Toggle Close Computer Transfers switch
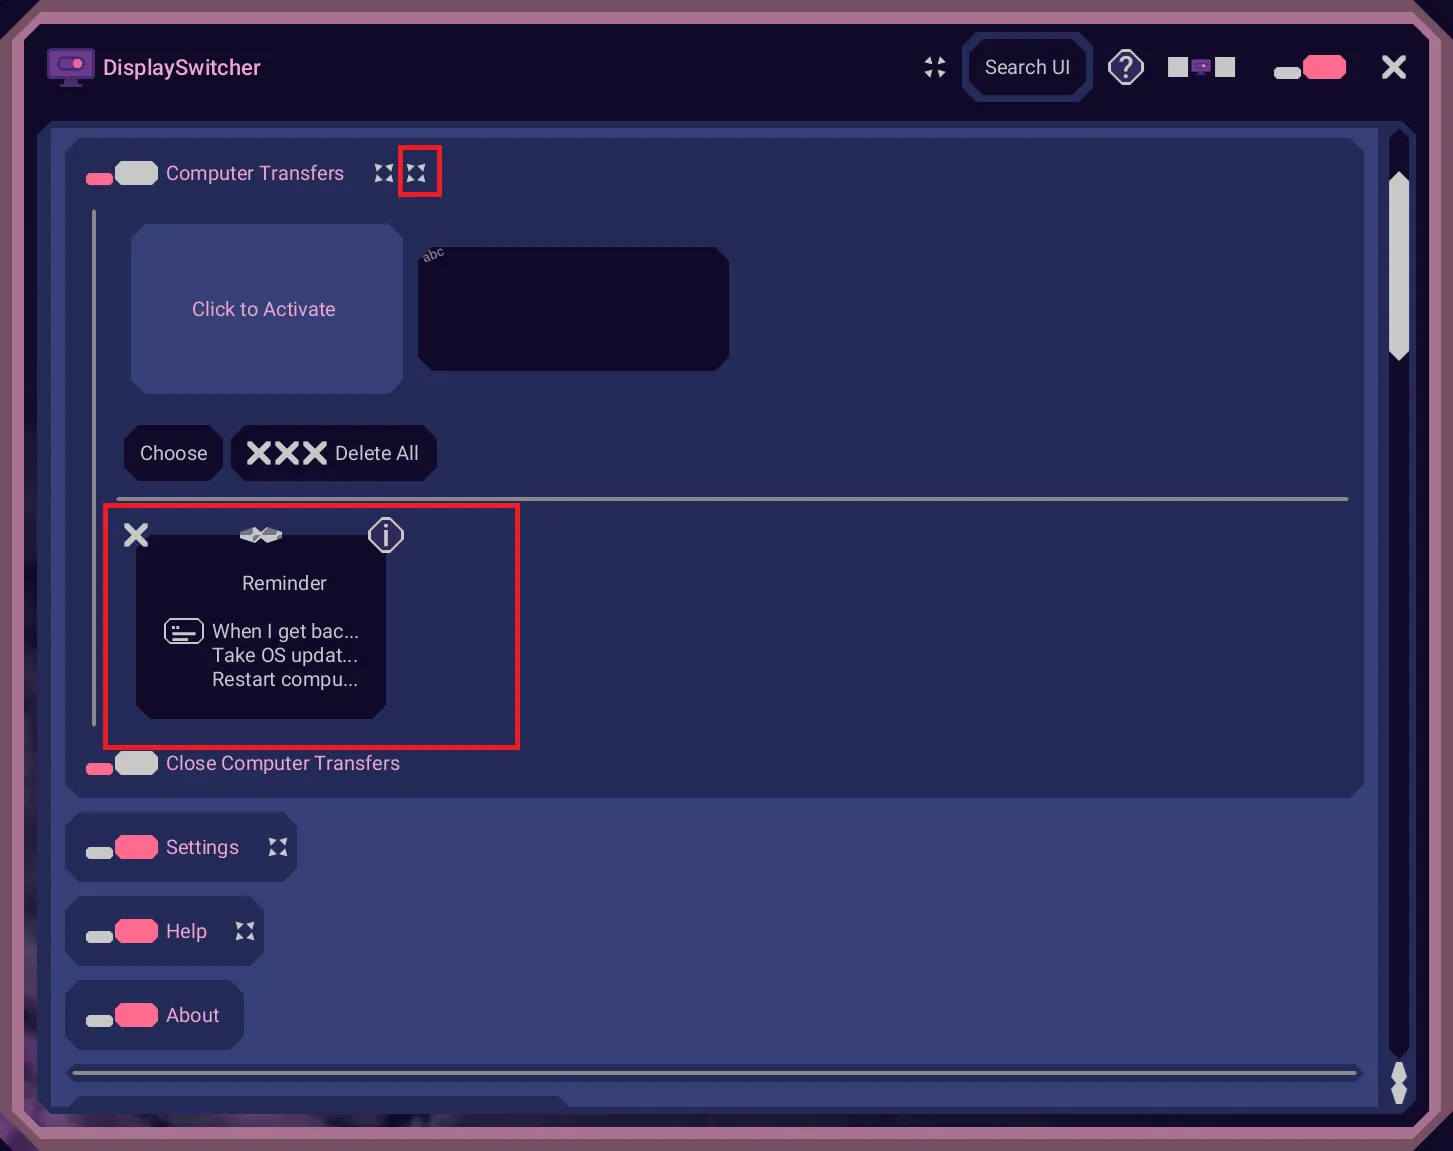Screen dimensions: 1453x1151 tap(122, 764)
